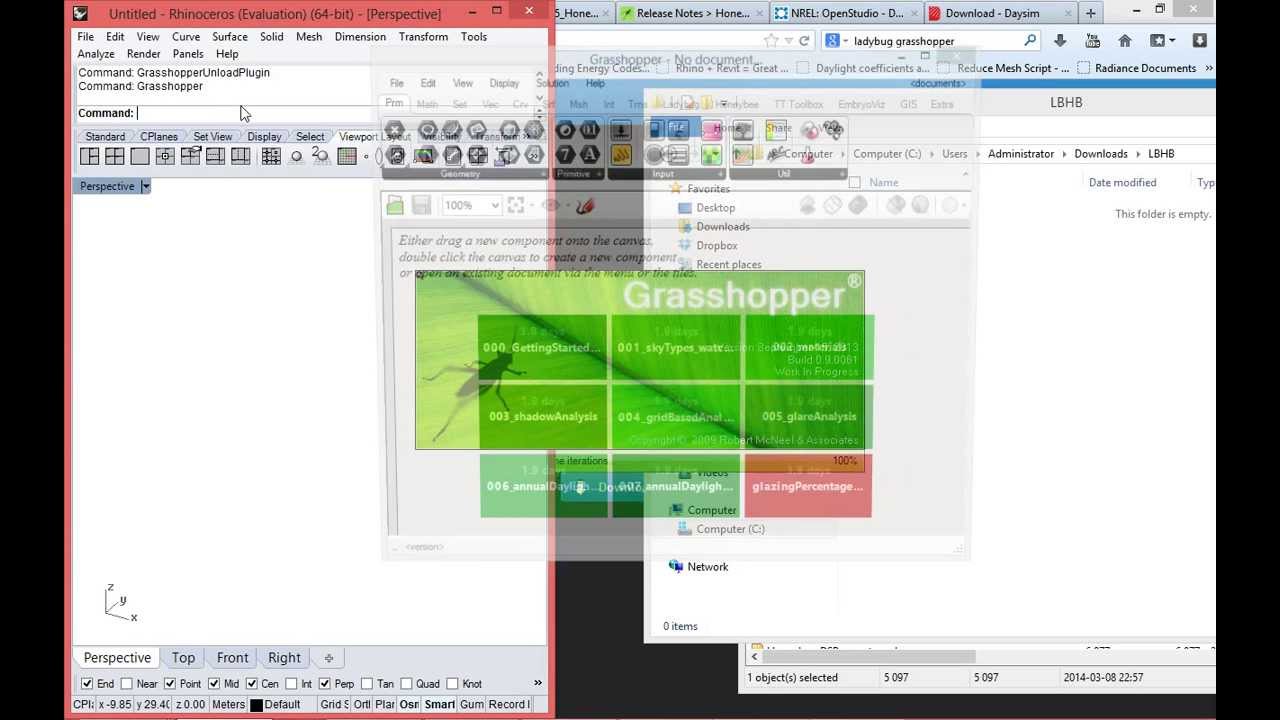Toggle SmartTrack in the Rhino status bar

pos(439,705)
